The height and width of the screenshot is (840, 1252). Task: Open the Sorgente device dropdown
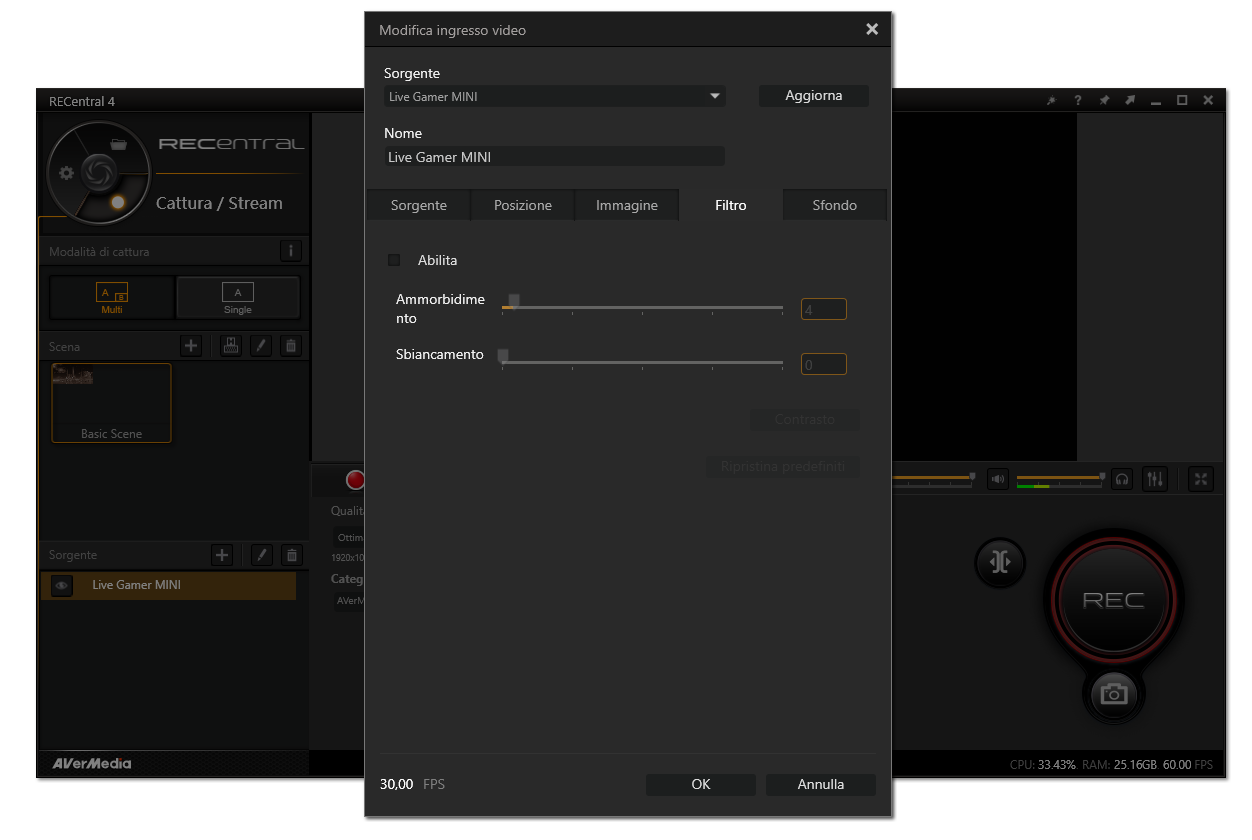[x=555, y=97]
